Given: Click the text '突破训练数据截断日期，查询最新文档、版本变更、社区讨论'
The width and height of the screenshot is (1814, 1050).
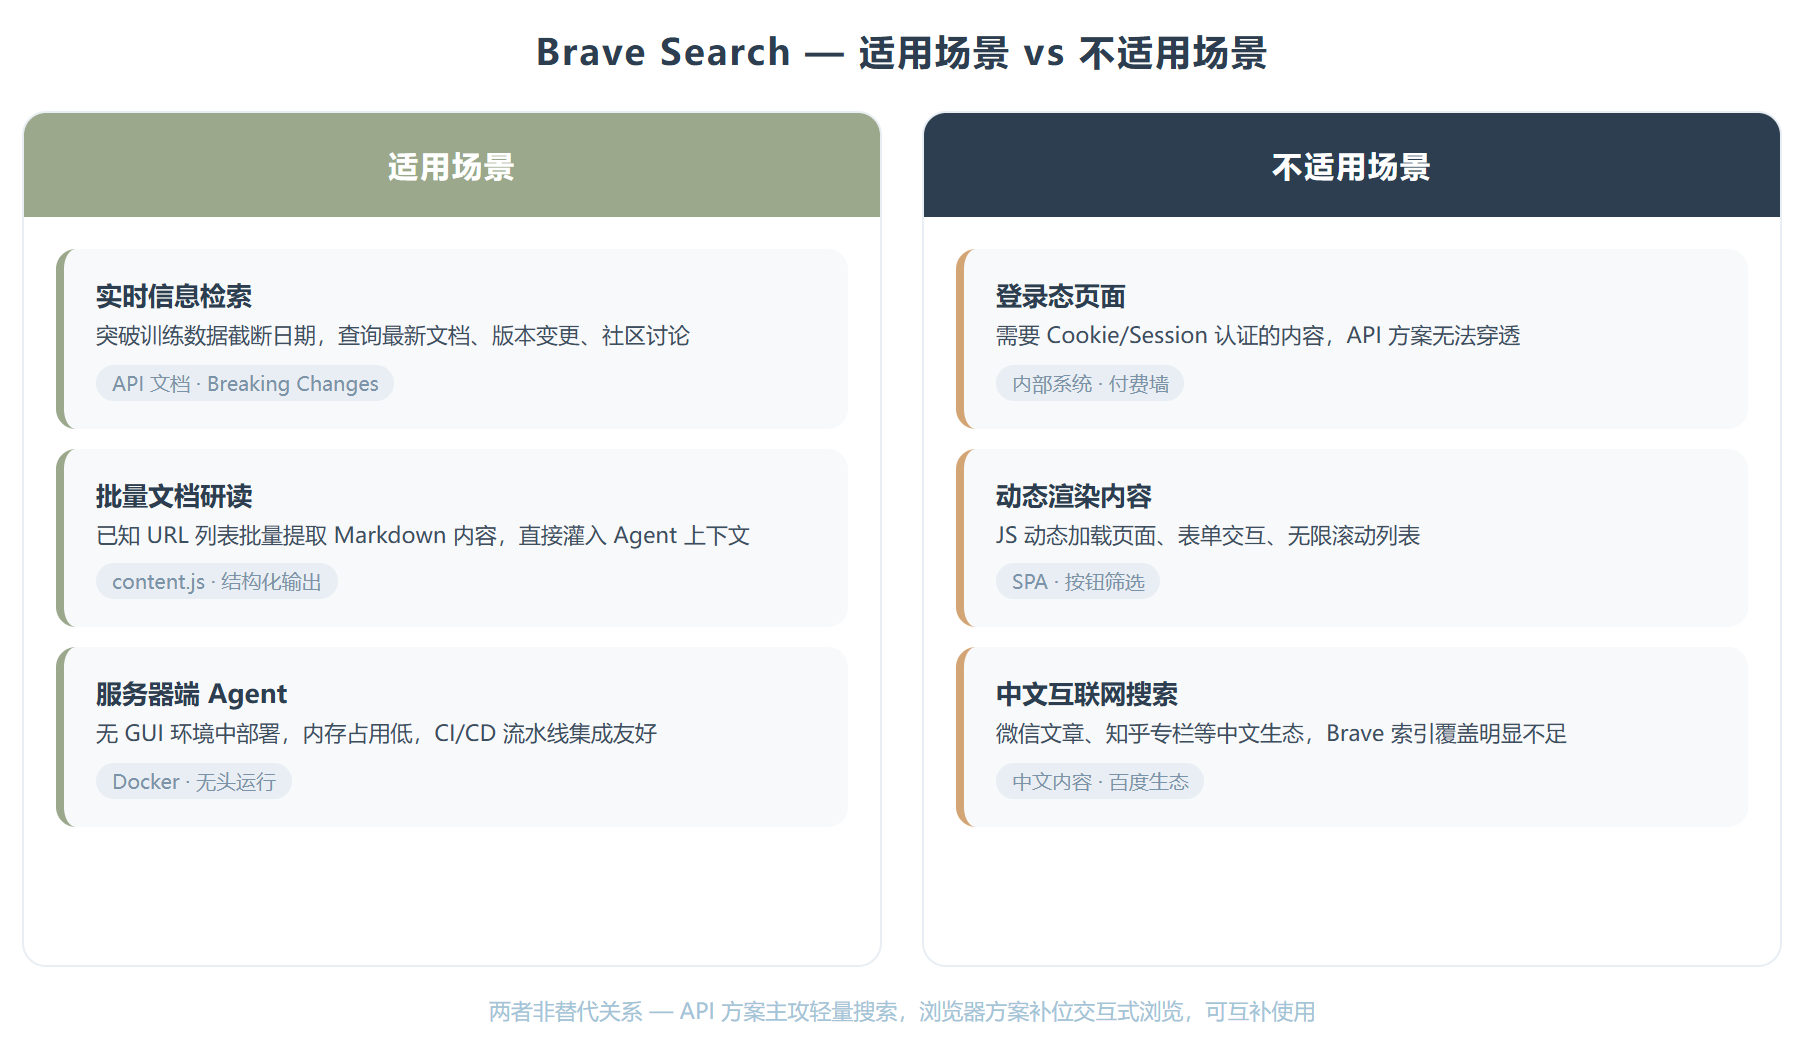Looking at the screenshot, I should (x=393, y=336).
